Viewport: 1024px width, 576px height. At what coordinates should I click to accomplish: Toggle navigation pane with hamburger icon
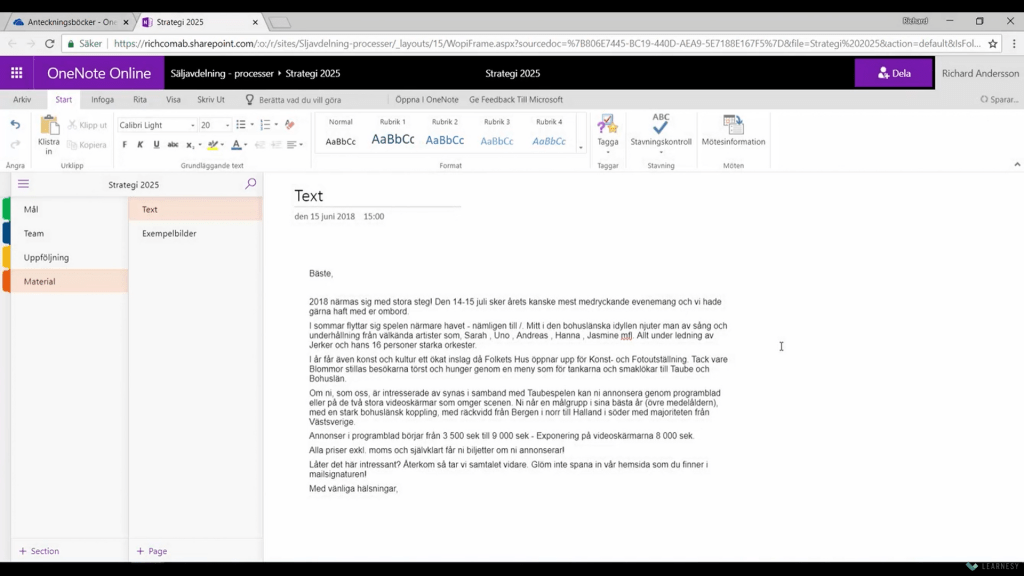(23, 184)
